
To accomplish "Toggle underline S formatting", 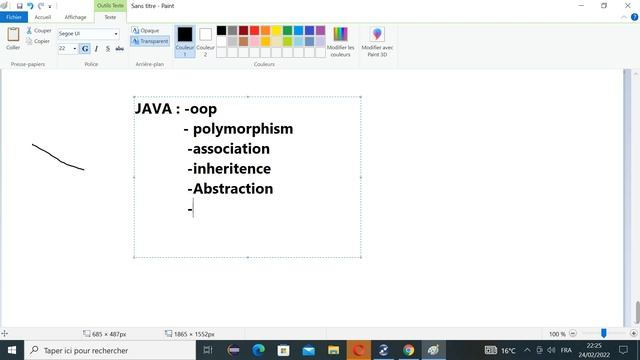I will pyautogui.click(x=108, y=49).
